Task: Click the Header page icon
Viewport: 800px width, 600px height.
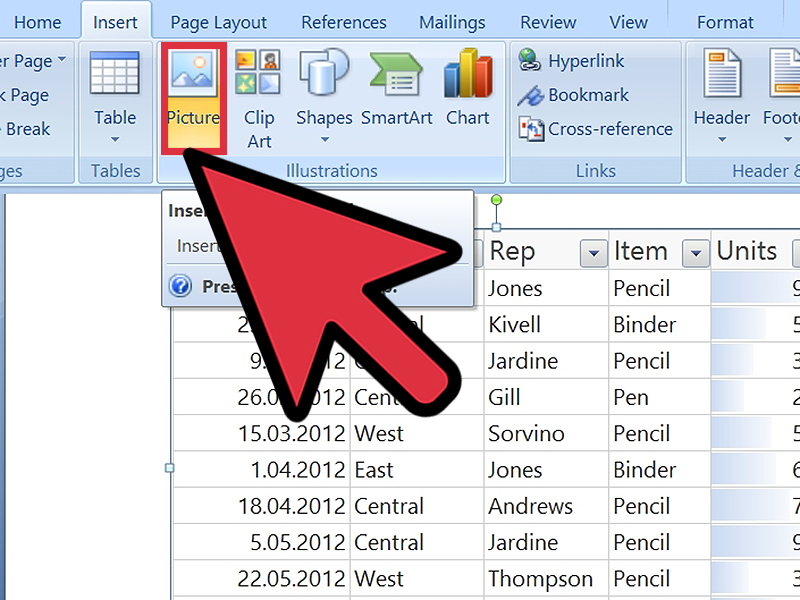Action: [721, 72]
